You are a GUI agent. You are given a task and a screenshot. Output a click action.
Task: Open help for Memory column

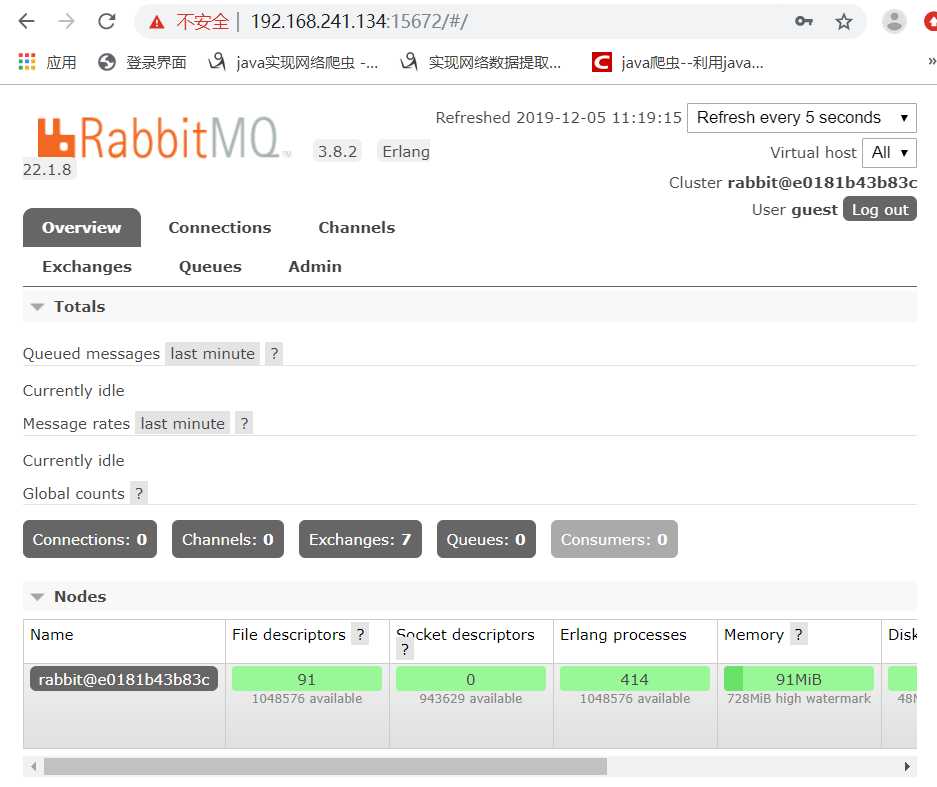point(798,635)
